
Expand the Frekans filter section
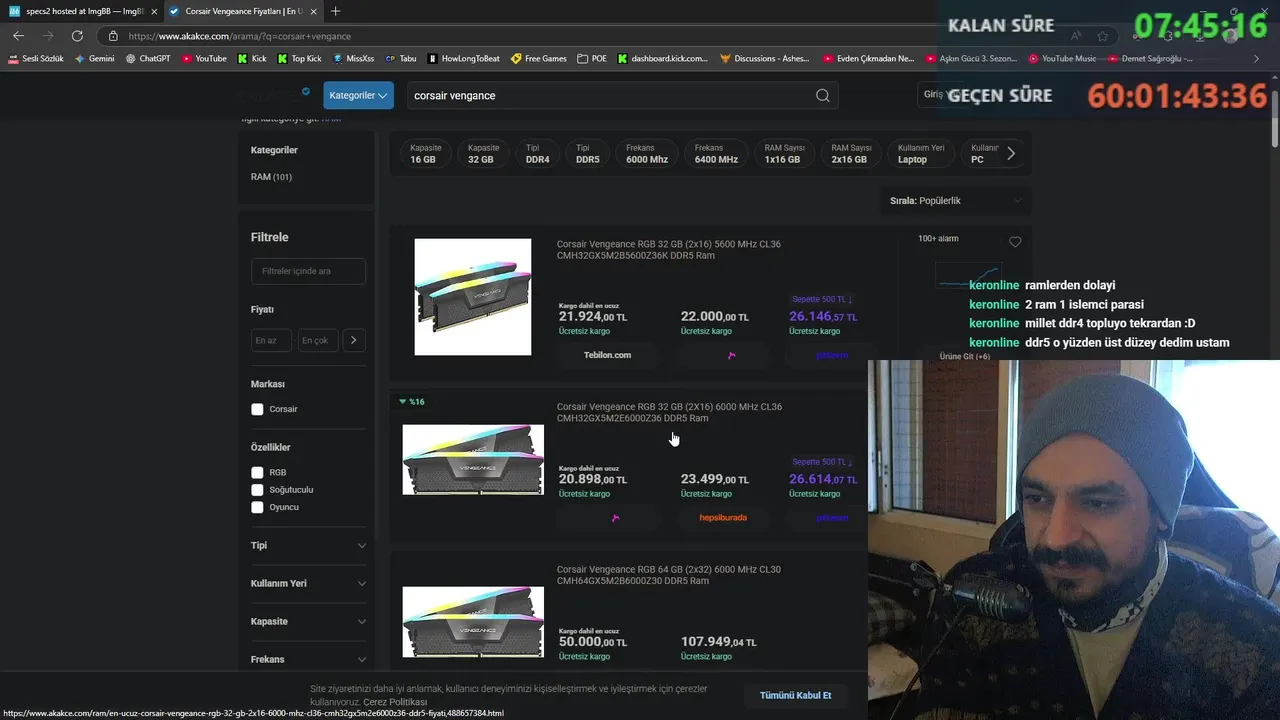308,660
